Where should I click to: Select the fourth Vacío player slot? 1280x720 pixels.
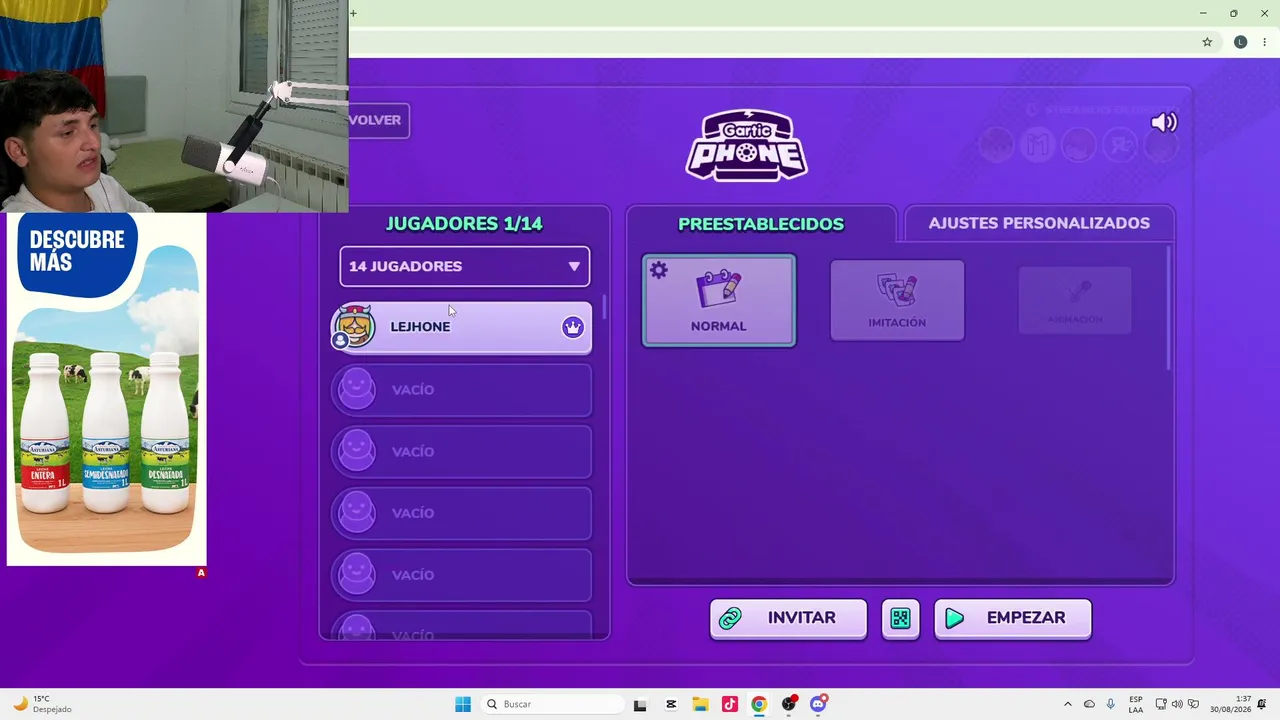(x=462, y=575)
